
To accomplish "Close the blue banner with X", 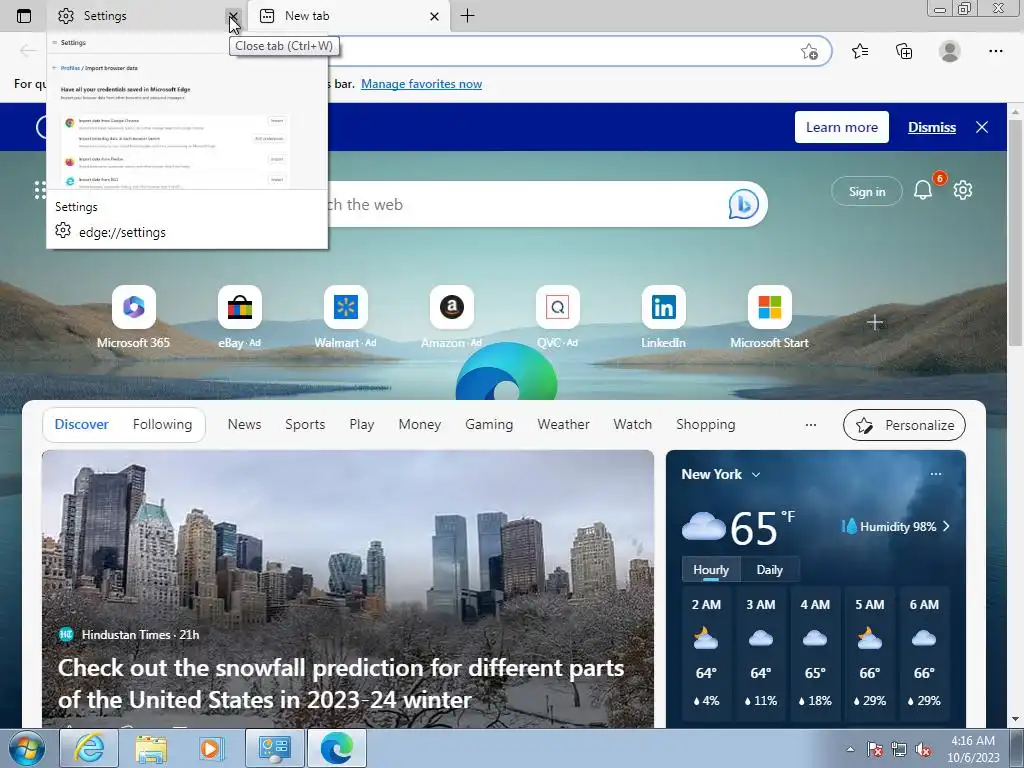I will click(982, 127).
